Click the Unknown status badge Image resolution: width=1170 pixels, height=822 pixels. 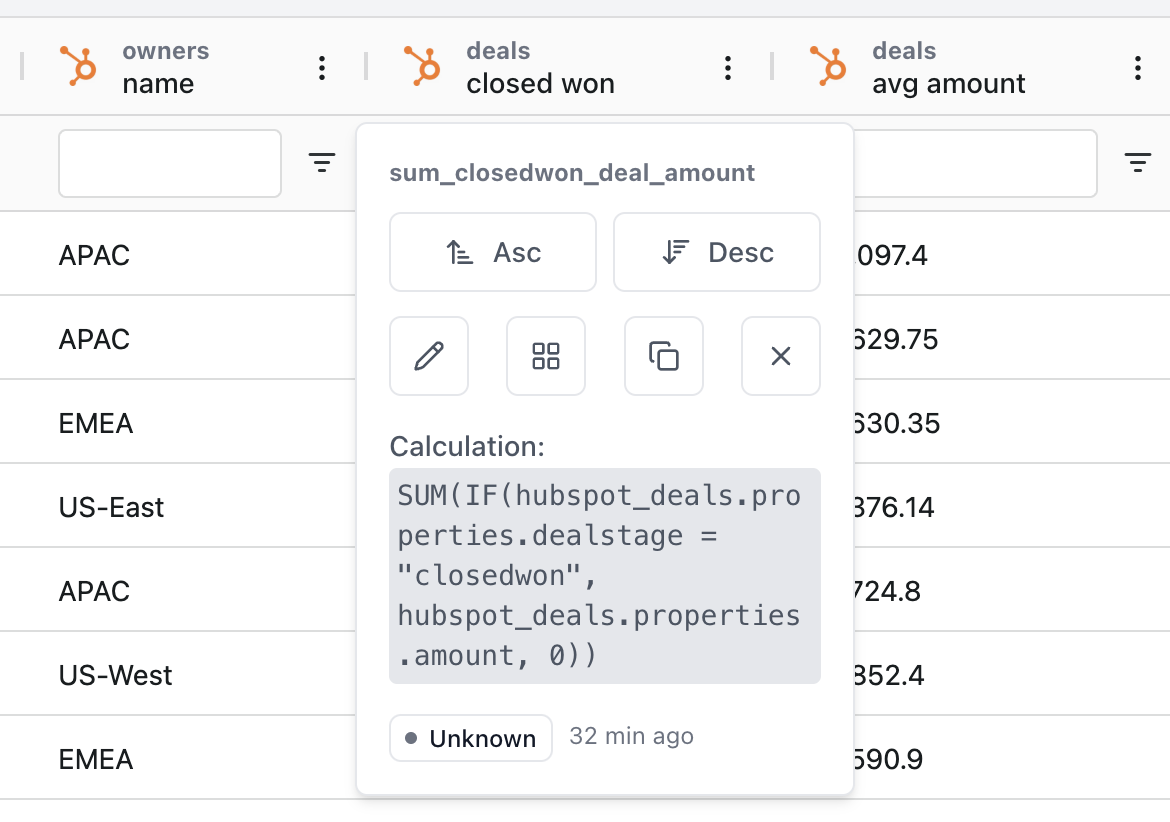(x=470, y=738)
